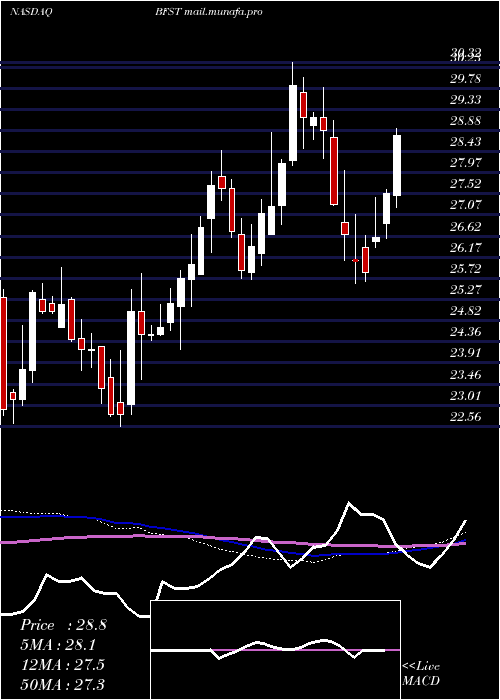The width and height of the screenshot is (500, 700).
Task: Select the 28.43 price axis label
Action: coord(466,142)
